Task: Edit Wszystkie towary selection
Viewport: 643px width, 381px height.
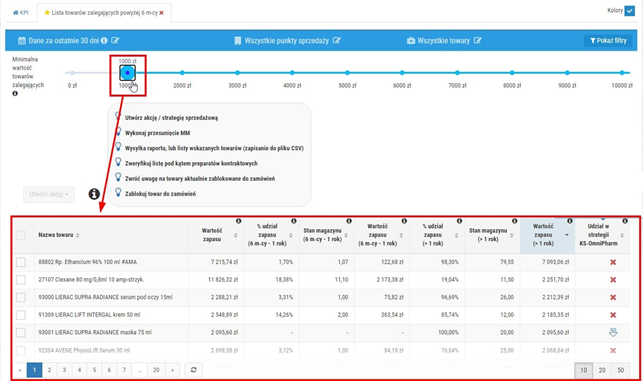Action: coord(477,40)
